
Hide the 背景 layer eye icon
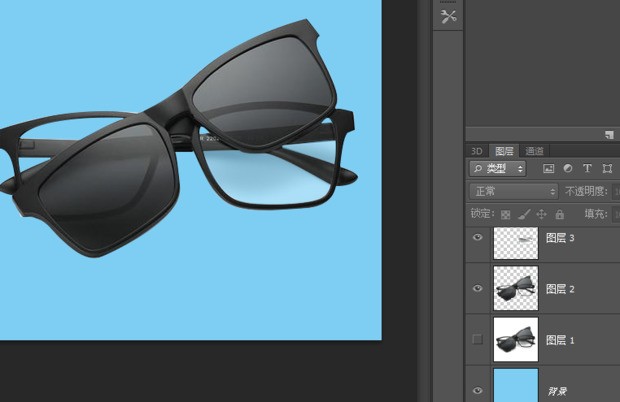tap(477, 389)
